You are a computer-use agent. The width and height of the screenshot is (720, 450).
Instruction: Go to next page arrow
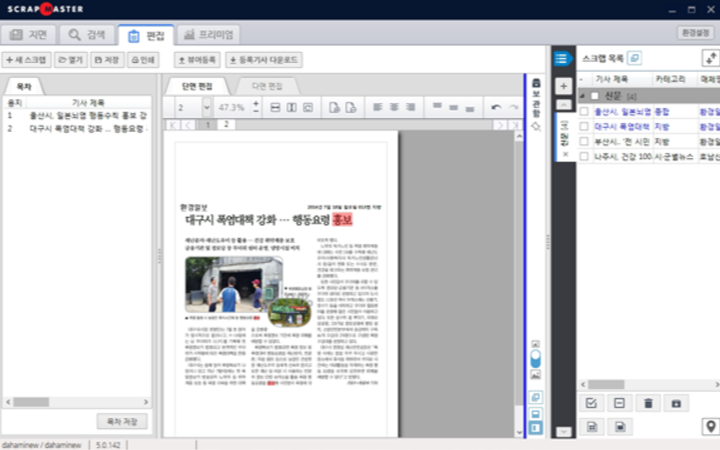pos(500,125)
